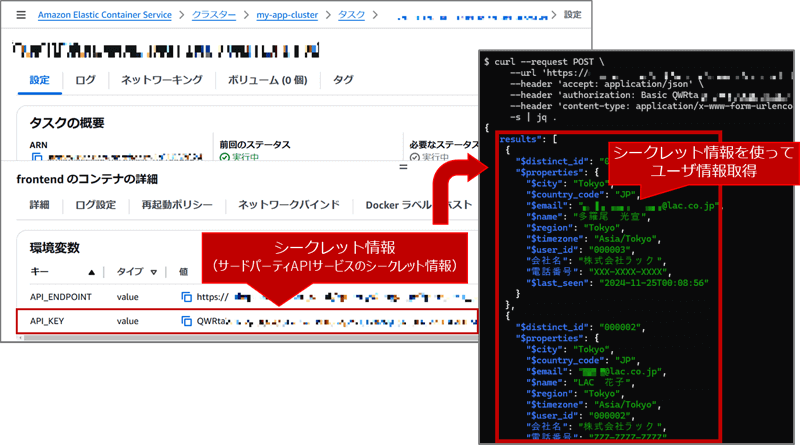Click the API_KEY row key name

click(47, 321)
